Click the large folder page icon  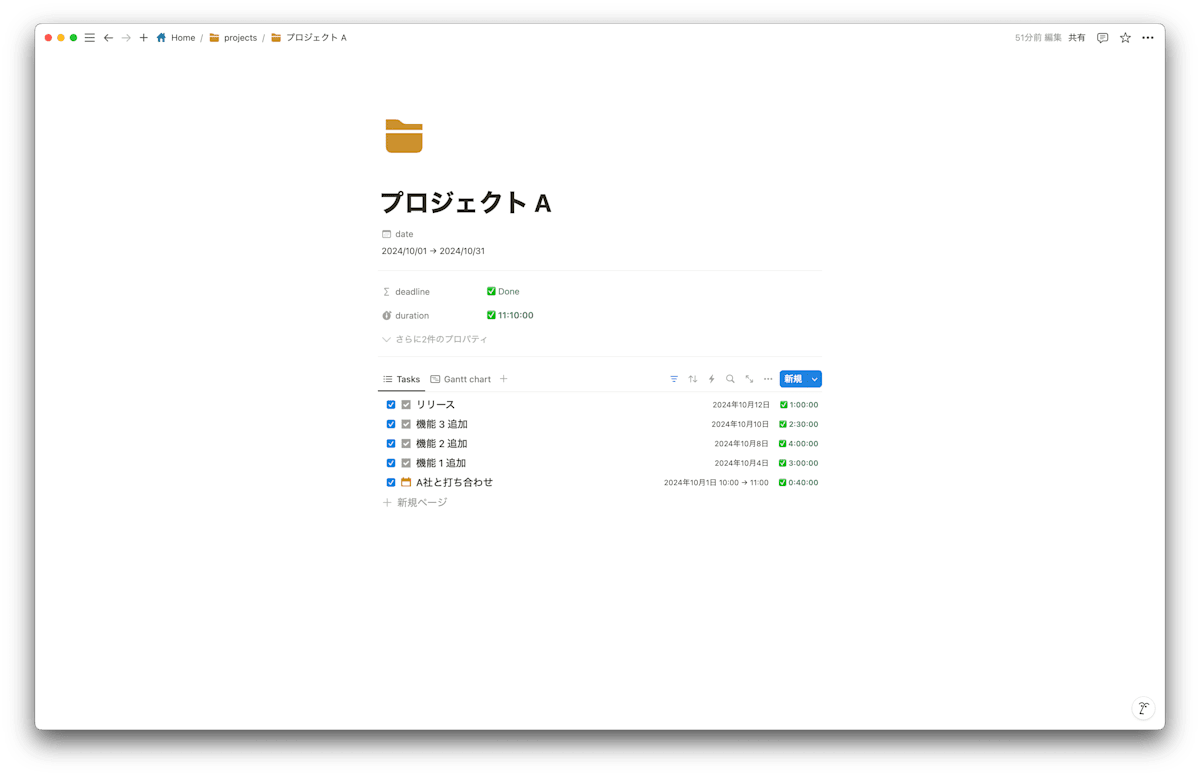tap(404, 136)
